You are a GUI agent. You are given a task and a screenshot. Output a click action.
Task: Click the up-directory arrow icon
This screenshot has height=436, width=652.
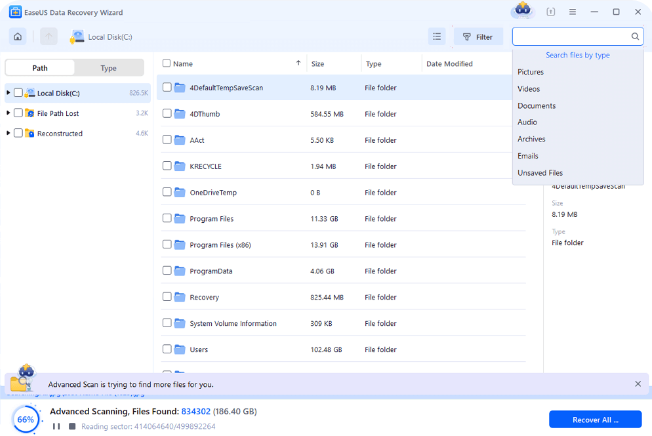click(x=48, y=37)
